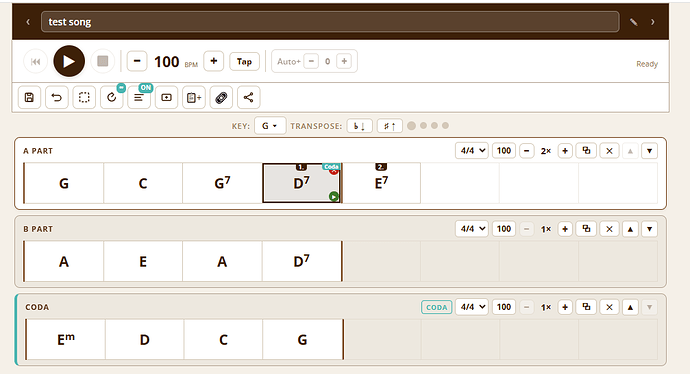The height and width of the screenshot is (374, 690).
Task: Open the KEY dropdown showing G
Action: 270,126
